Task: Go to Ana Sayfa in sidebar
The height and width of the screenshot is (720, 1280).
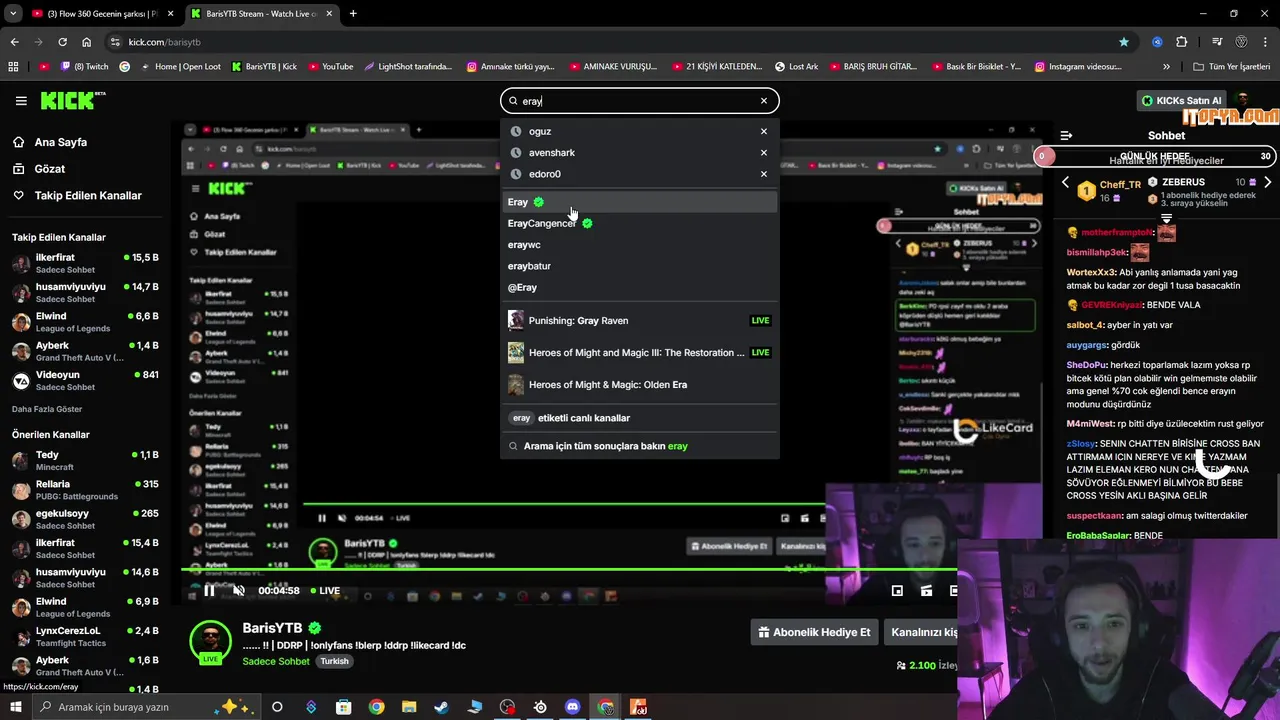Action: click(60, 142)
